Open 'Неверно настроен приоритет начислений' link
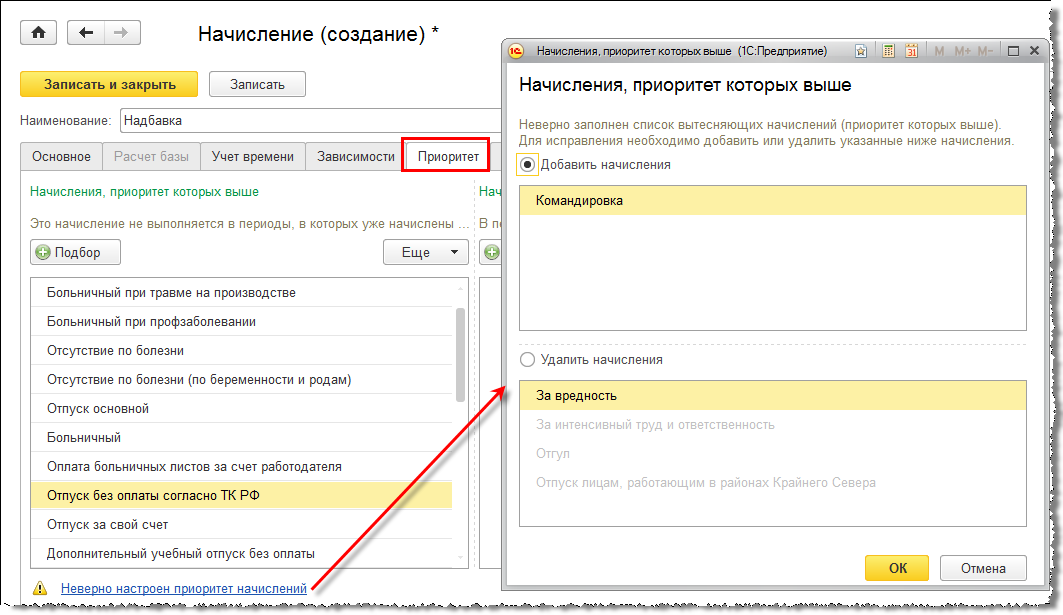Image resolution: width=1063 pixels, height=615 pixels. tap(183, 589)
